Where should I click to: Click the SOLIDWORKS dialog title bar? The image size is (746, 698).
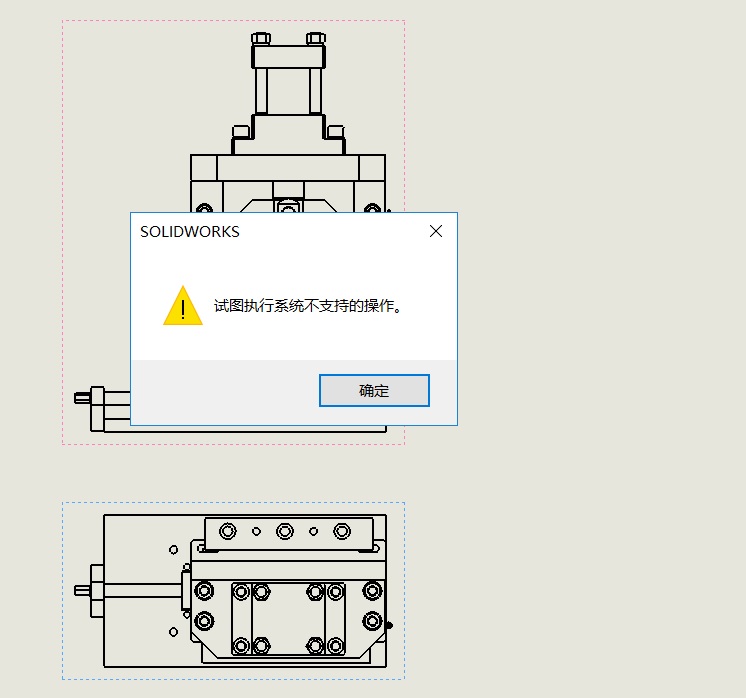click(281, 231)
